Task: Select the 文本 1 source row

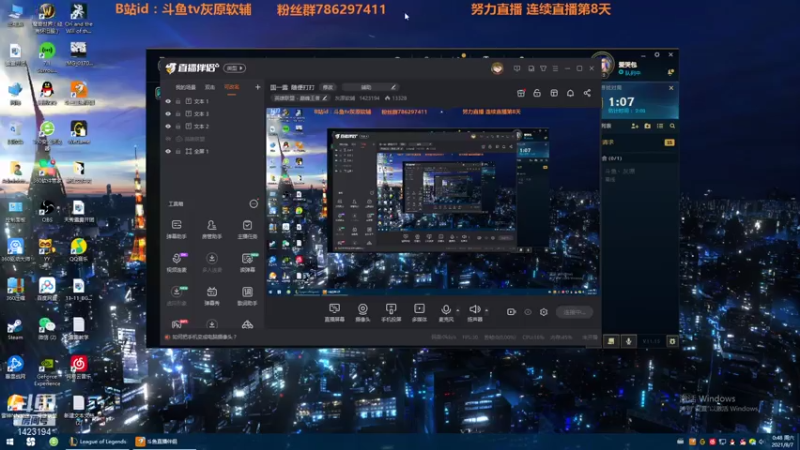Action: tap(212, 102)
